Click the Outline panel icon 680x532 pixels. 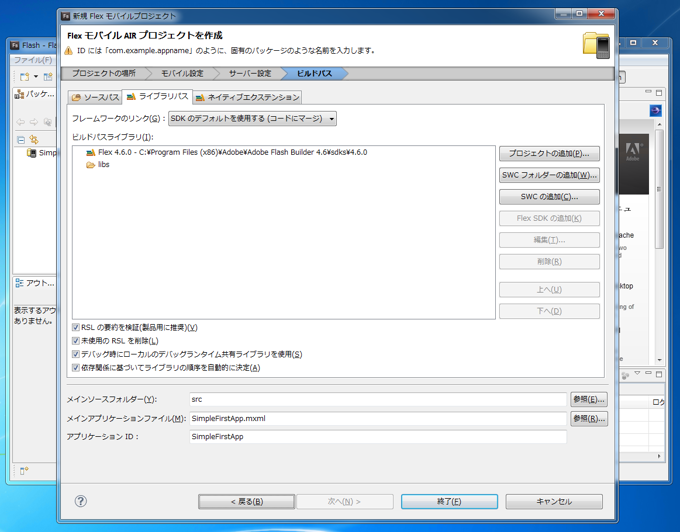tap(19, 283)
